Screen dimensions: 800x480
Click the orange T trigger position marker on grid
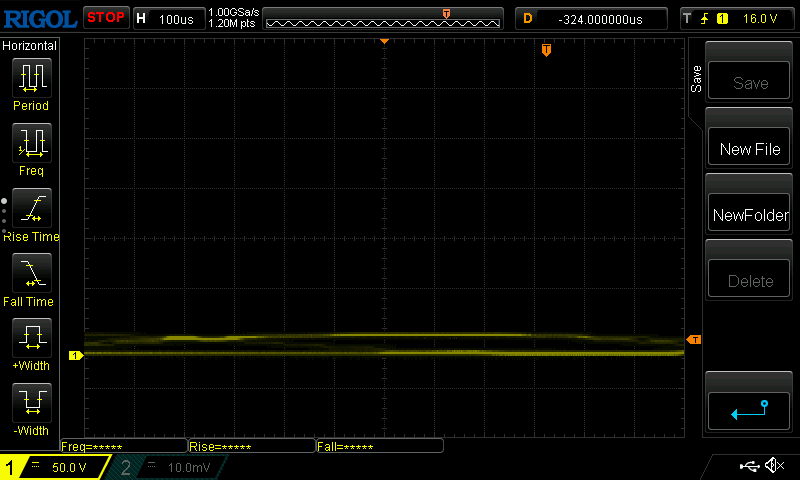tap(546, 50)
